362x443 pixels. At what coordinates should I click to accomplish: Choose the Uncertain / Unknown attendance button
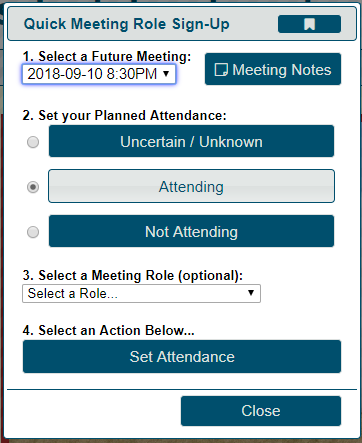click(x=191, y=141)
